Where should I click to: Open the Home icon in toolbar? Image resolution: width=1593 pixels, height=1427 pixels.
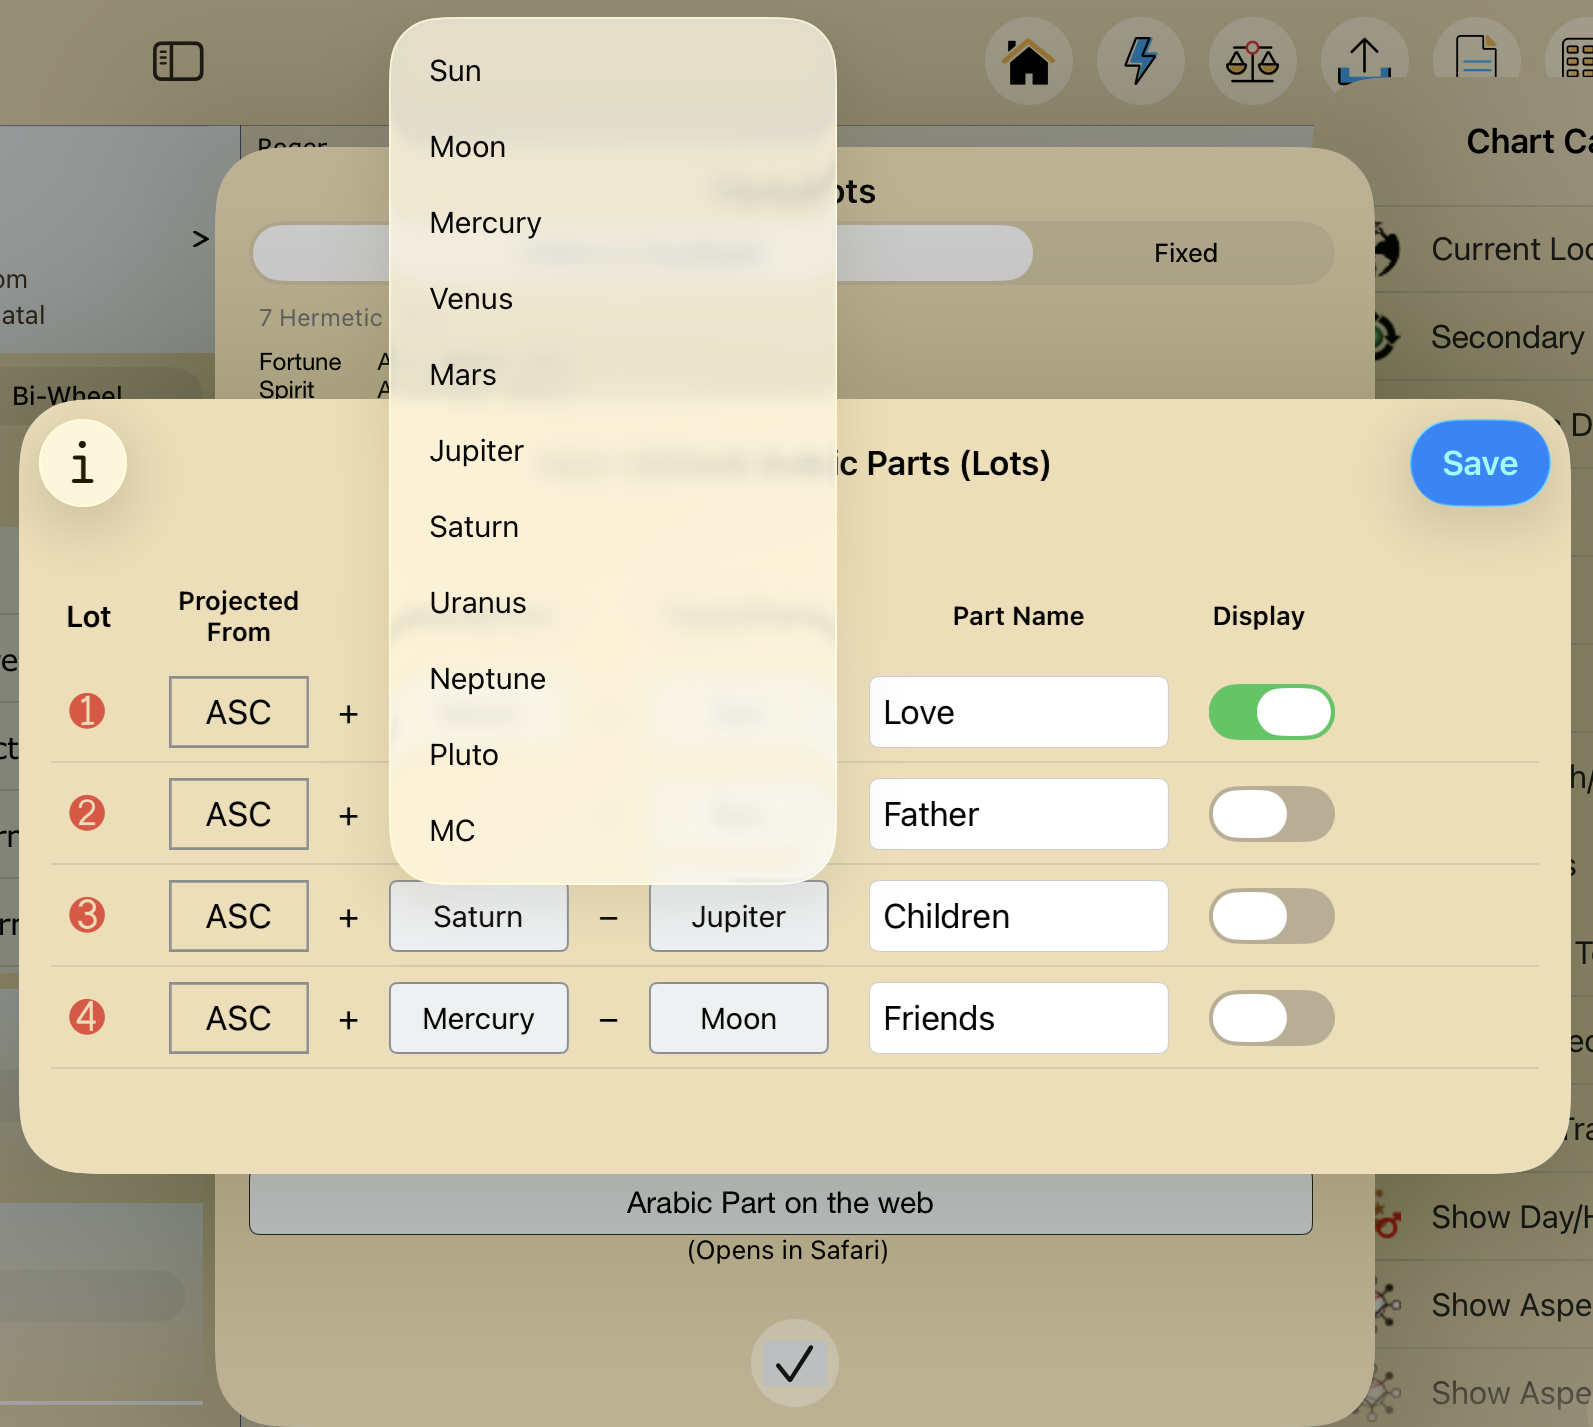(1029, 61)
